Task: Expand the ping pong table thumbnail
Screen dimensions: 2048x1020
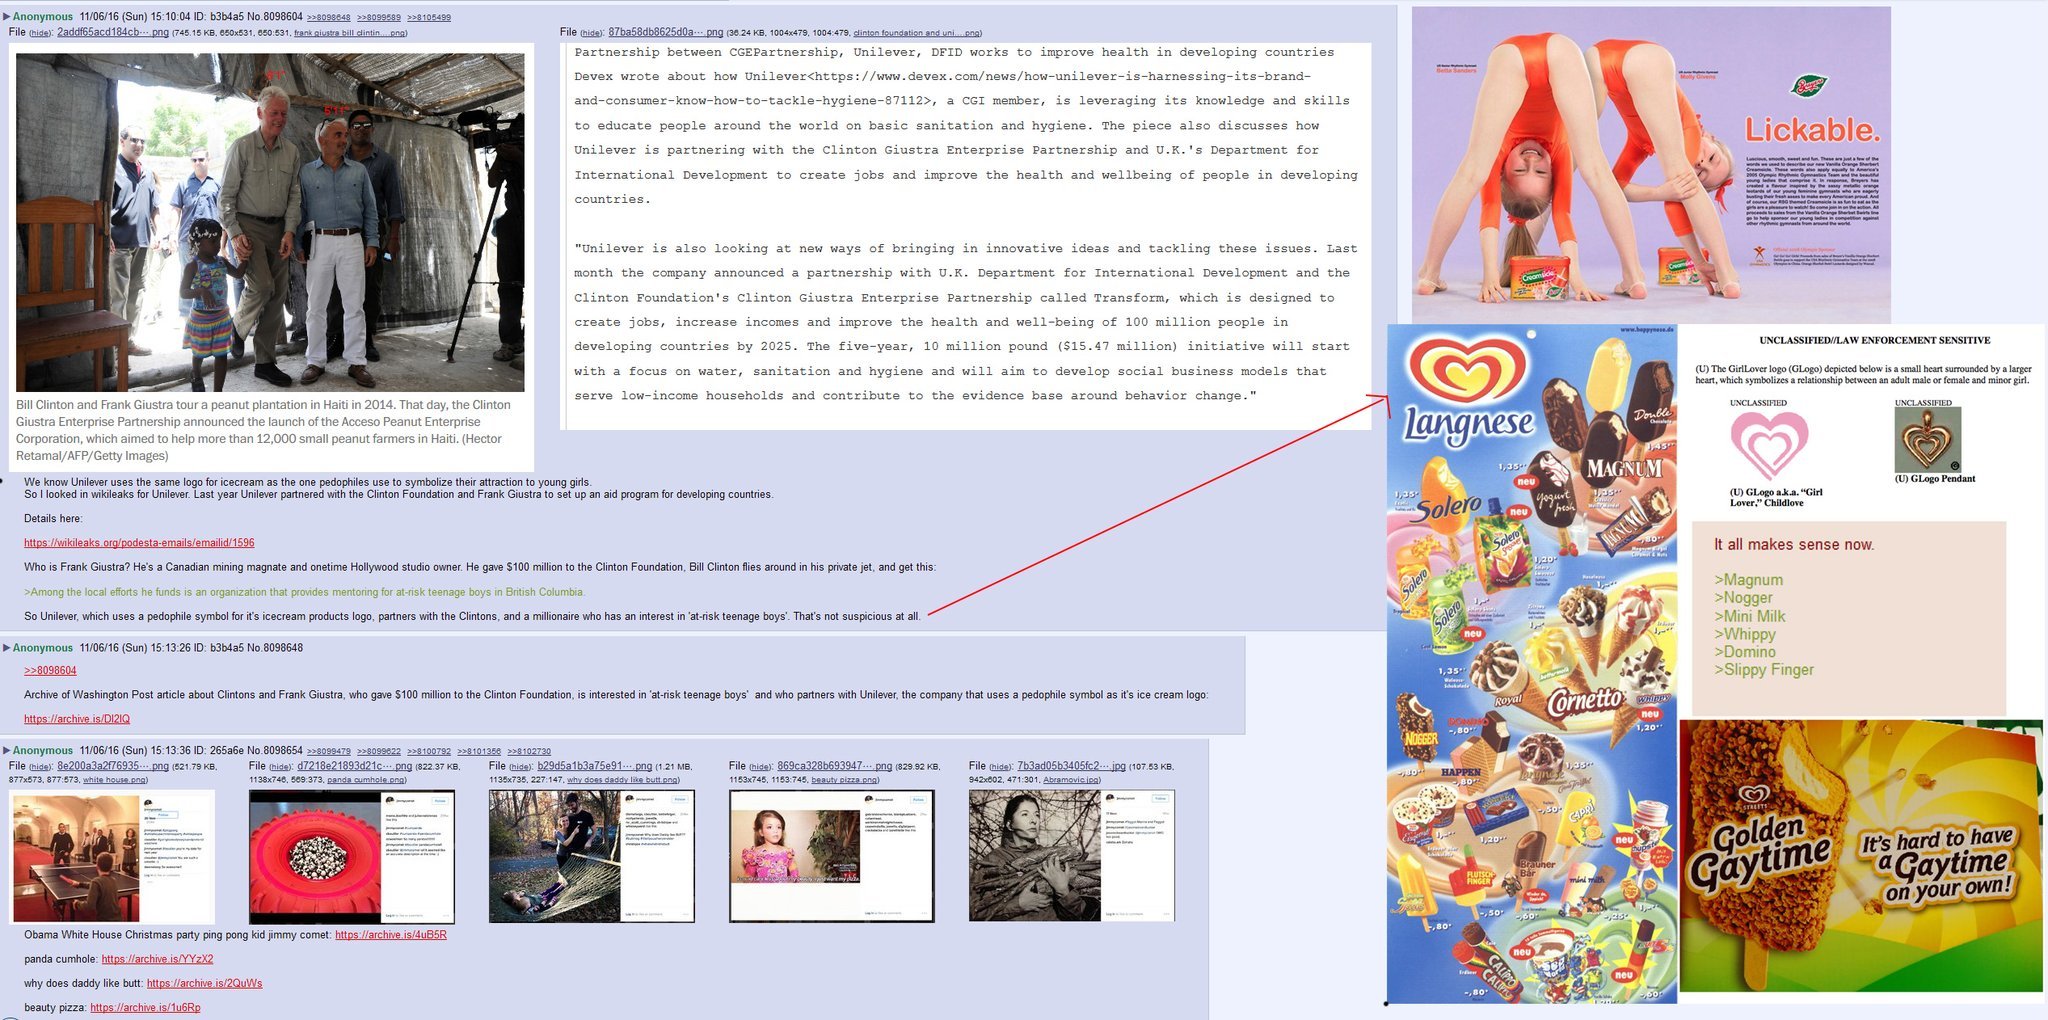Action: tap(112, 856)
